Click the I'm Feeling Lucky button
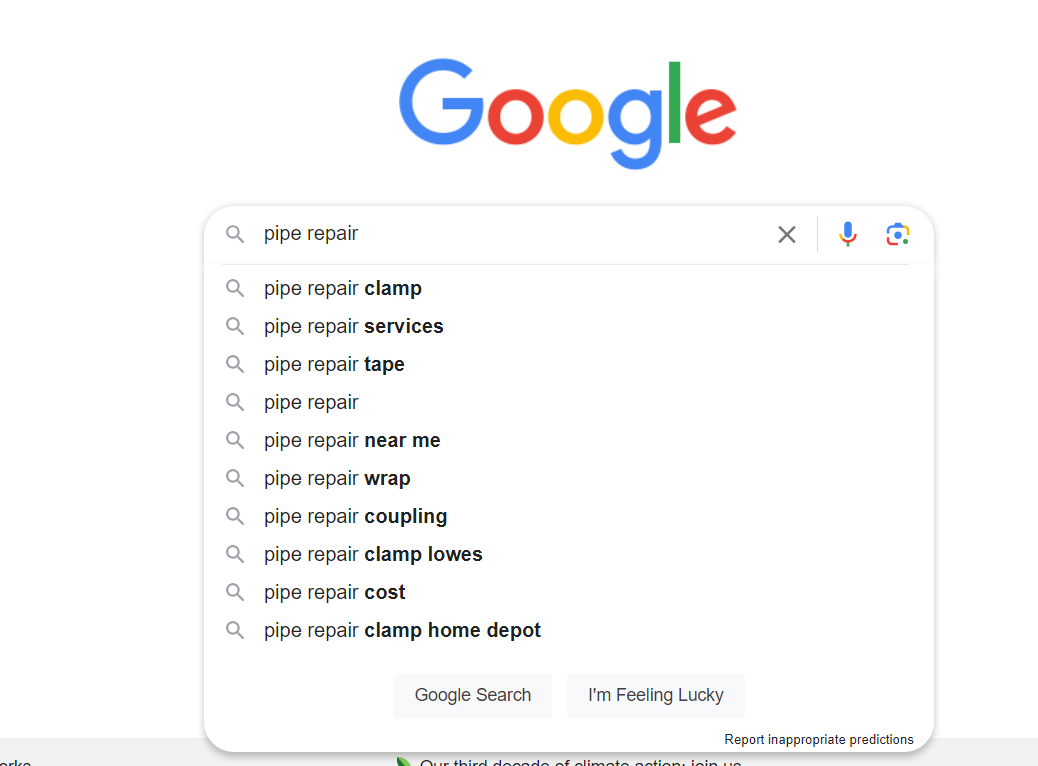1038x766 pixels. click(x=655, y=695)
